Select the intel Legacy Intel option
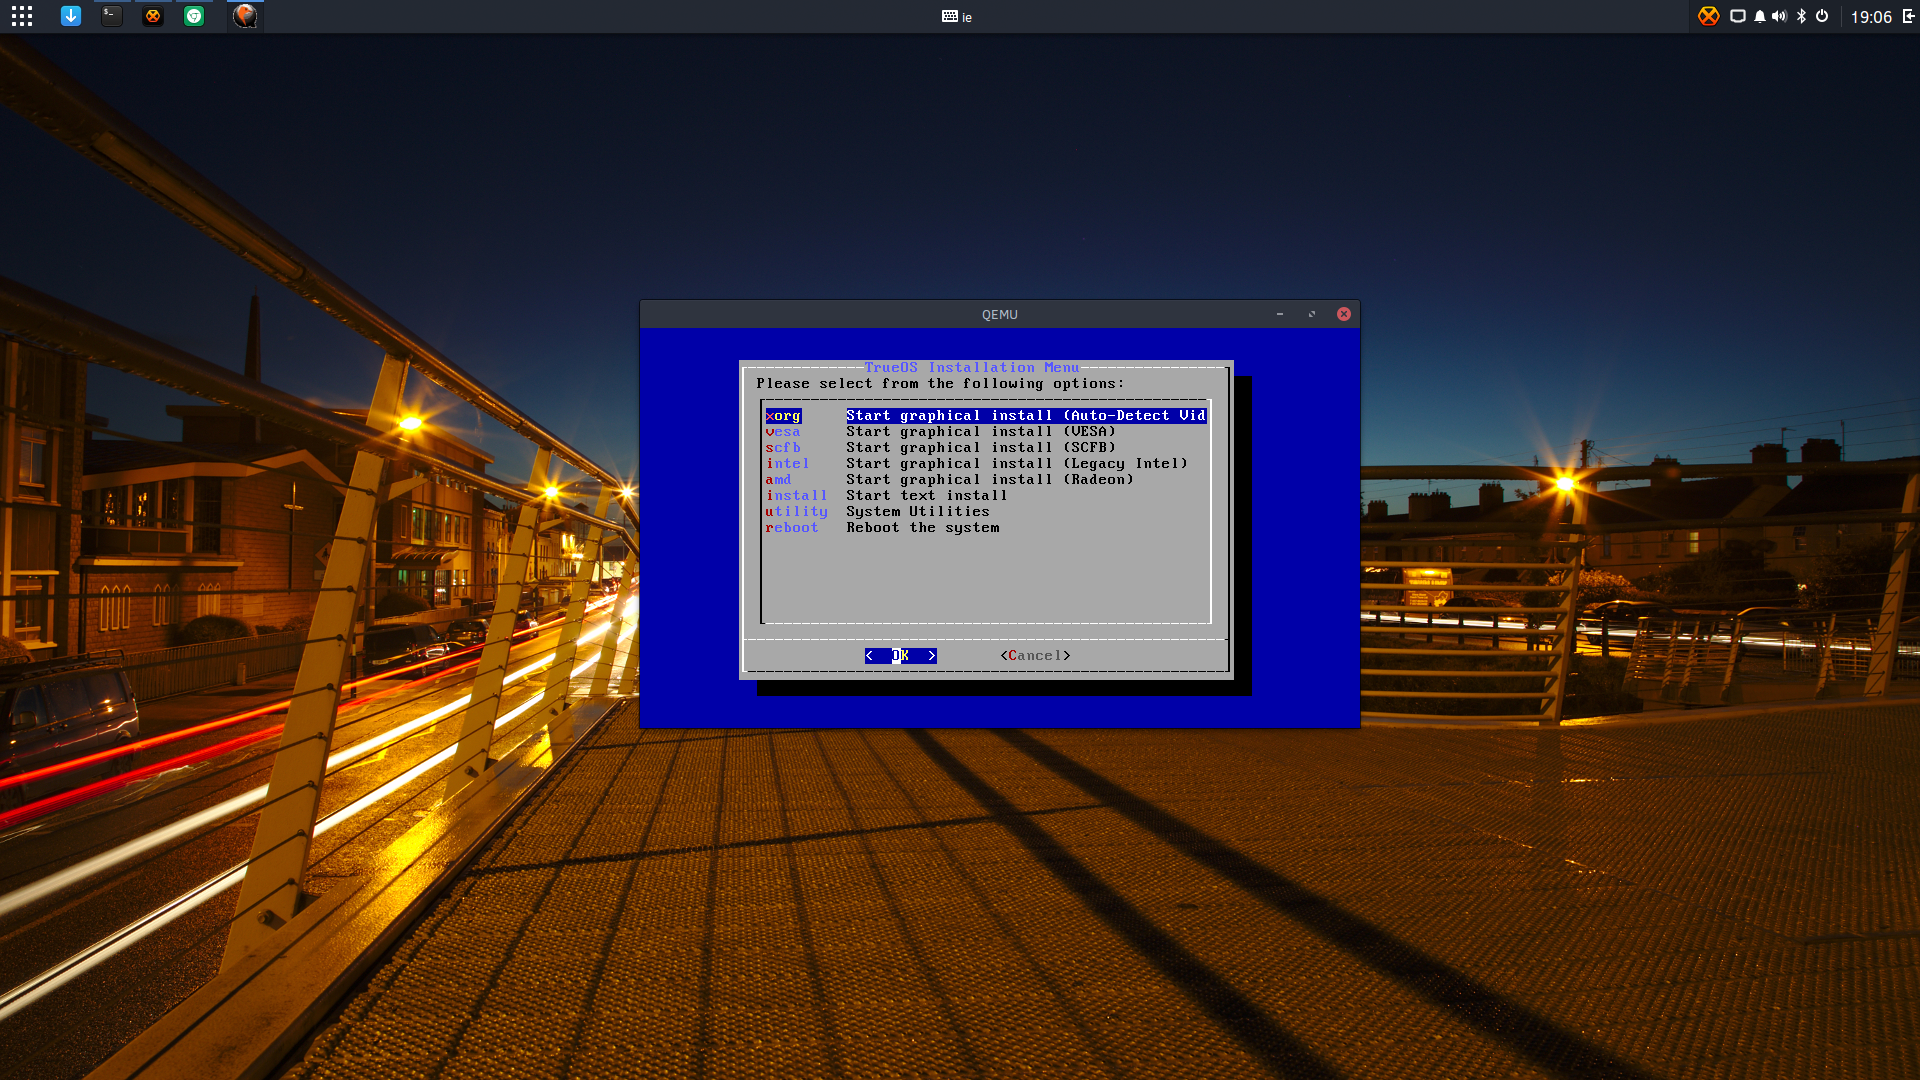Screen dimensions: 1920x1080 pyautogui.click(x=976, y=464)
